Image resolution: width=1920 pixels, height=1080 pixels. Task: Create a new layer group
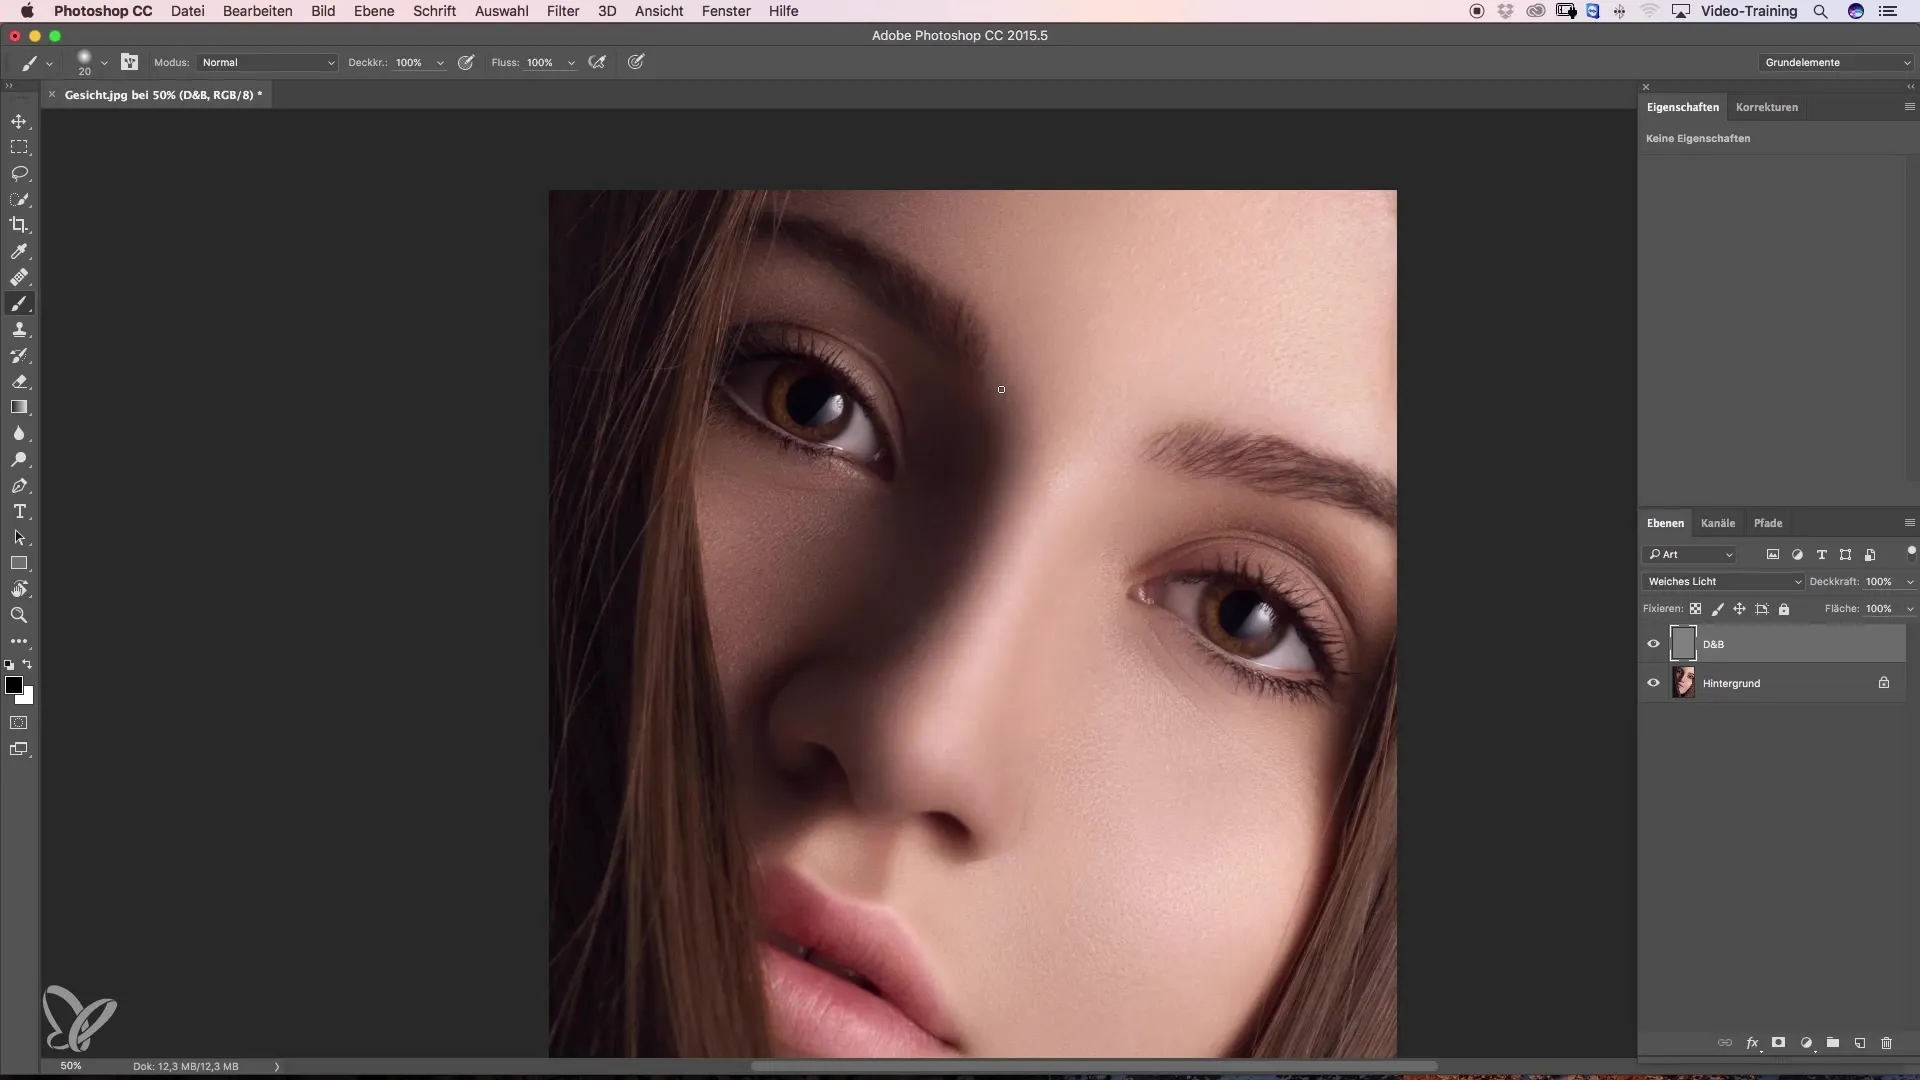[1833, 1042]
